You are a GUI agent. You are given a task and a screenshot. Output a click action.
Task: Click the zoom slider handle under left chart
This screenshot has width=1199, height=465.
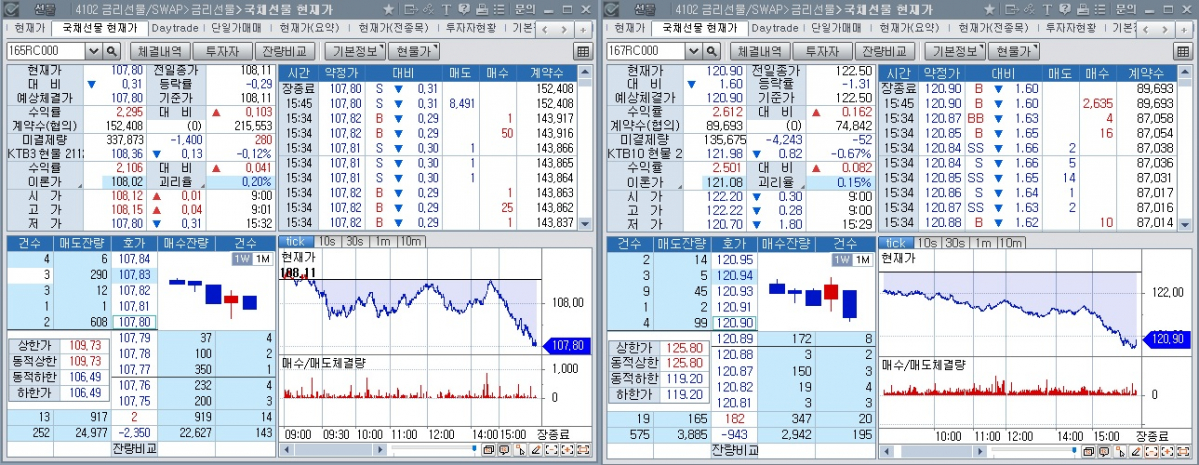click(x=474, y=449)
